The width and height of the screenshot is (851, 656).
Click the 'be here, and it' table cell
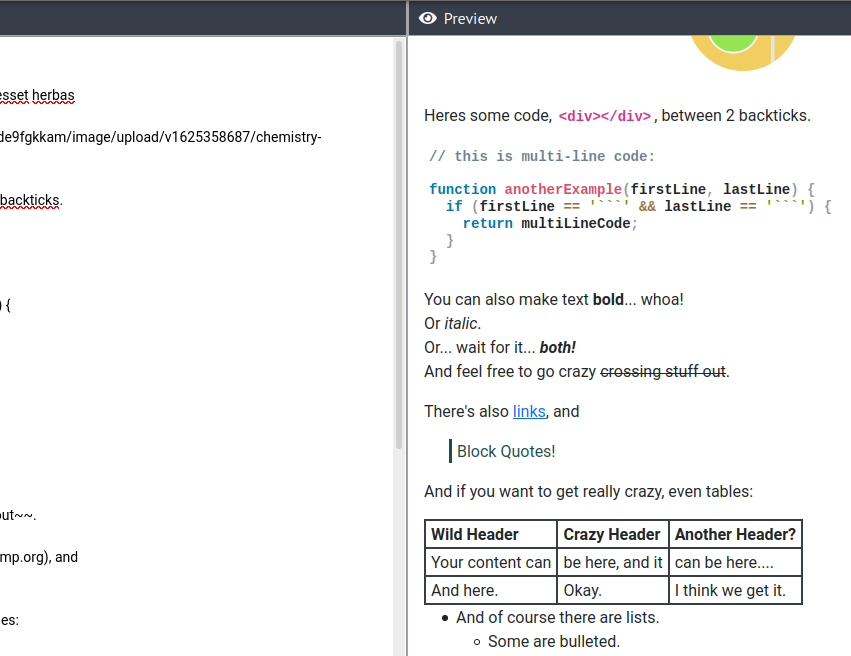click(612, 563)
